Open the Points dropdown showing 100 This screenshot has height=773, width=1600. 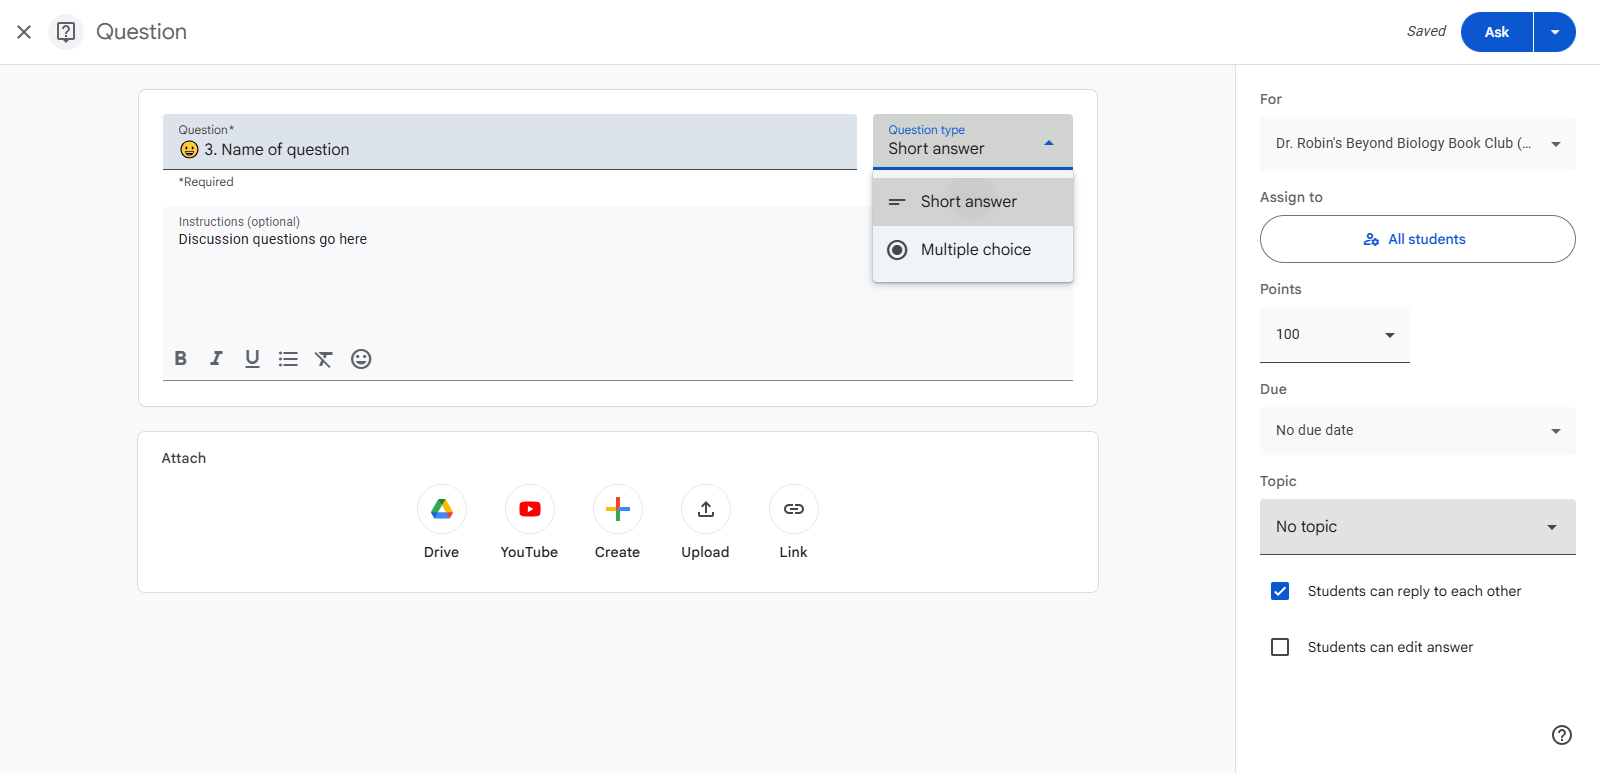tap(1335, 335)
